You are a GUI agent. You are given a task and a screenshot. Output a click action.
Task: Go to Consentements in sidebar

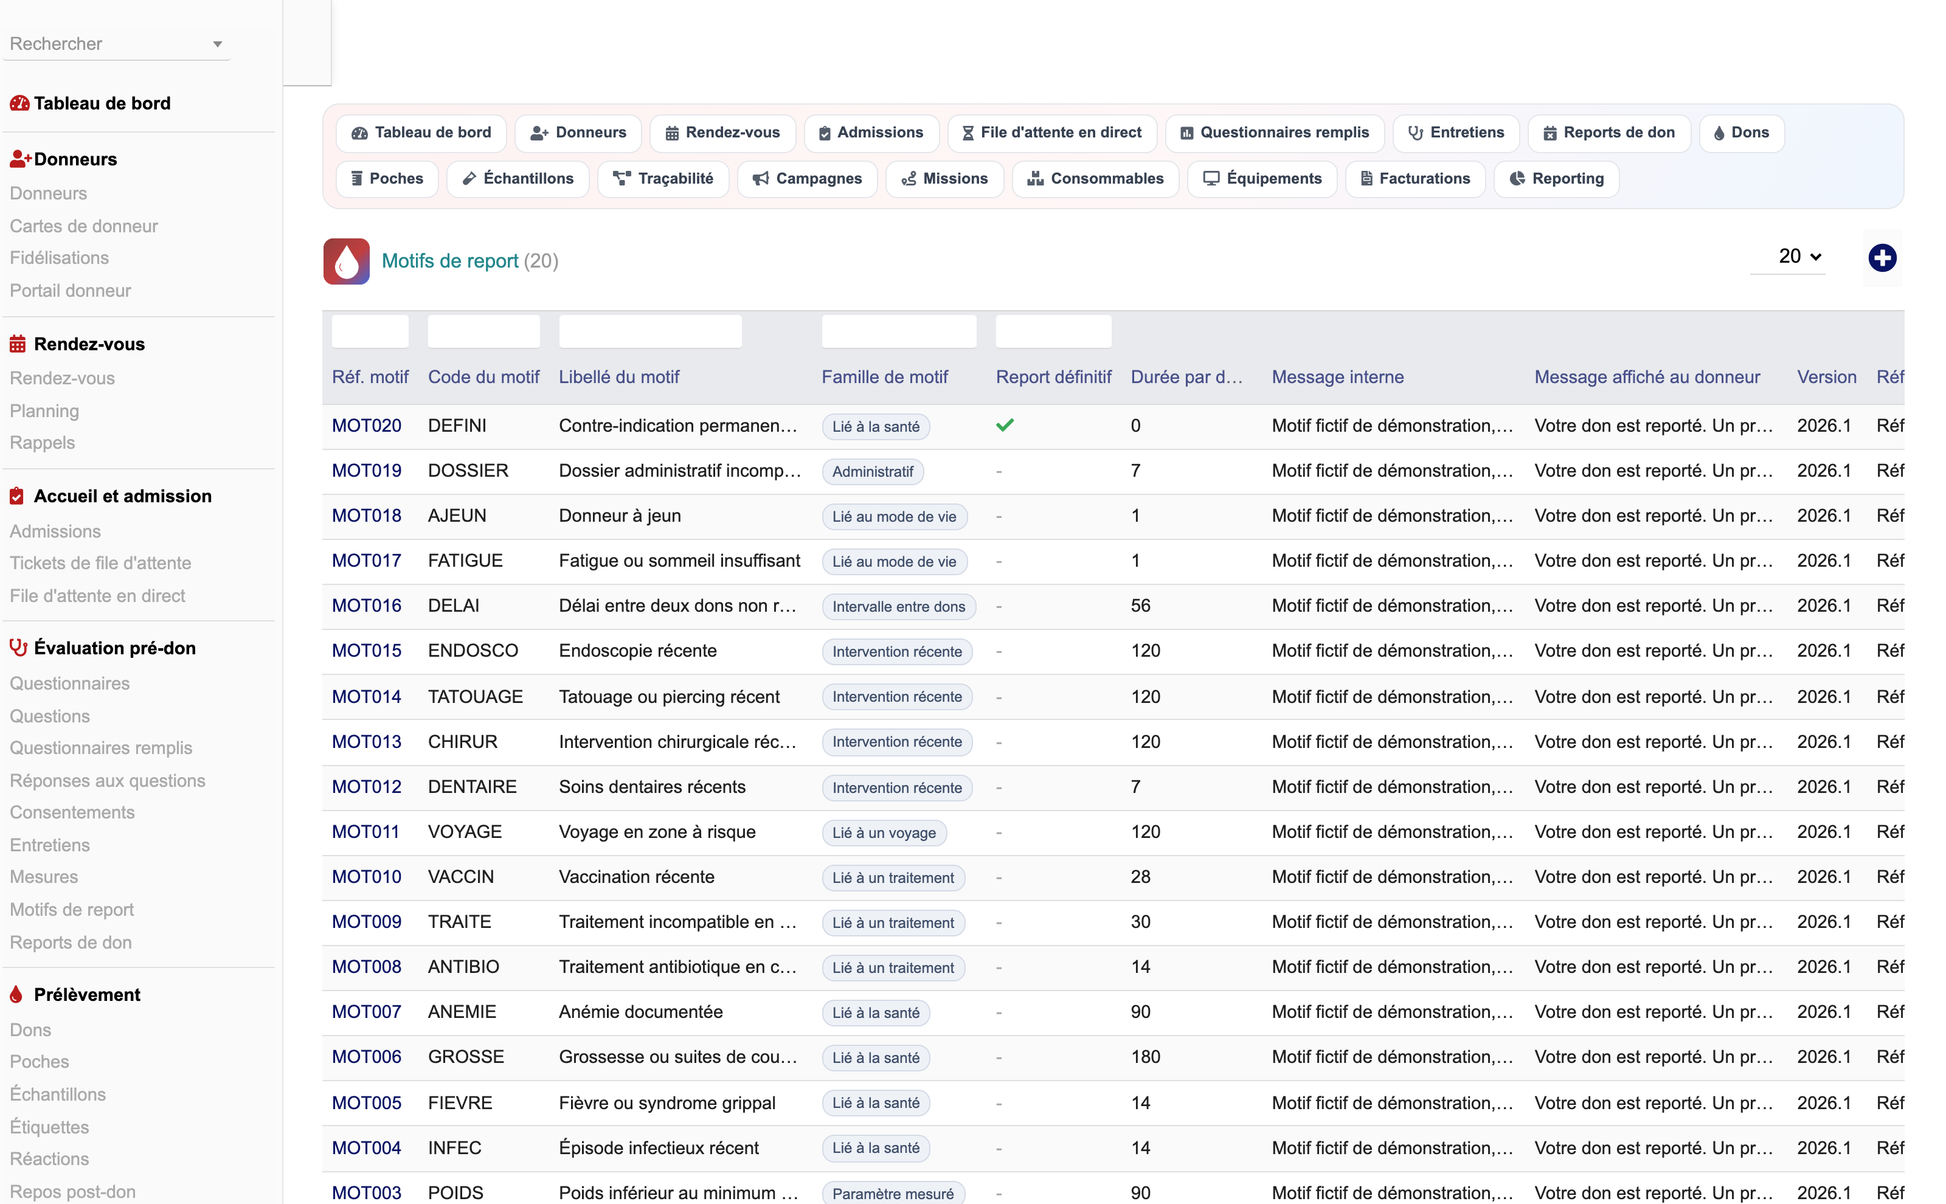point(72,813)
